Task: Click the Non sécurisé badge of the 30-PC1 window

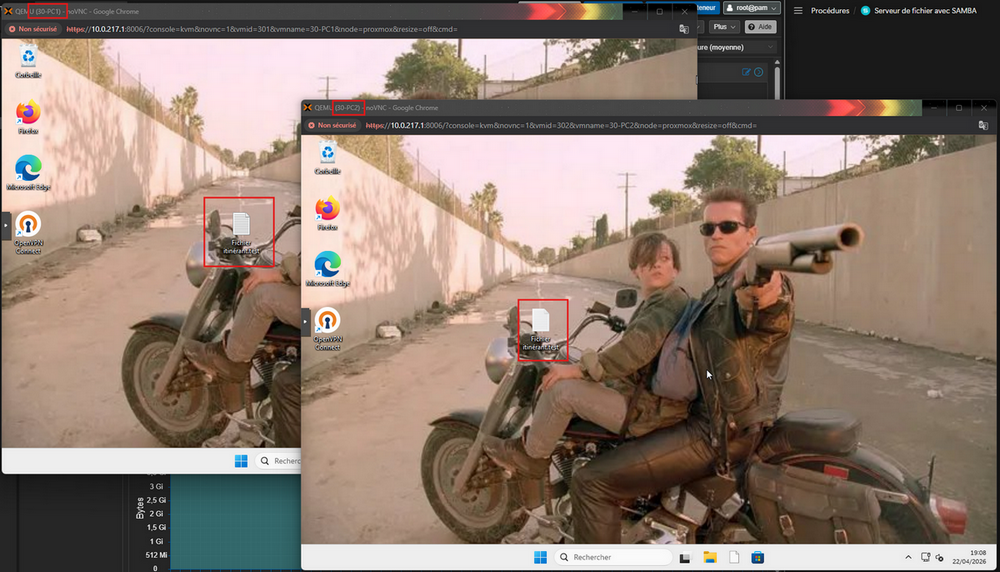Action: tap(33, 29)
